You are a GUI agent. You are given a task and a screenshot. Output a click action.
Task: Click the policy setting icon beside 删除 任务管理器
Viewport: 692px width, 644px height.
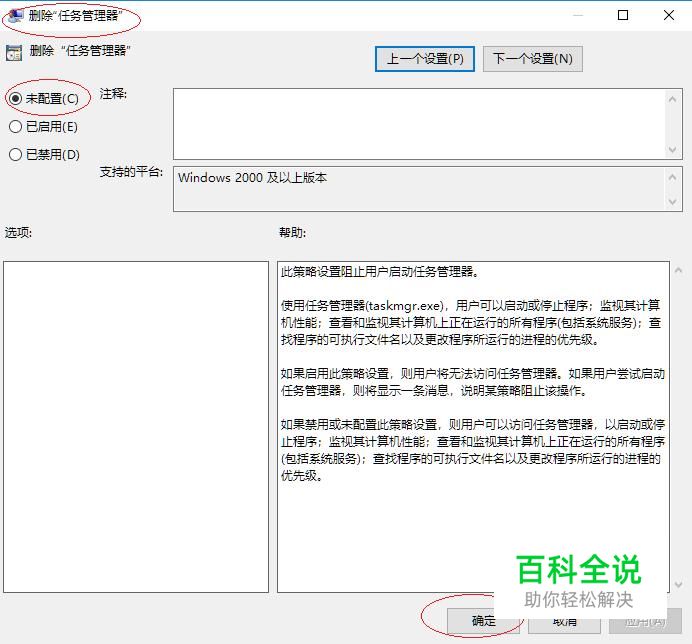click(14, 53)
